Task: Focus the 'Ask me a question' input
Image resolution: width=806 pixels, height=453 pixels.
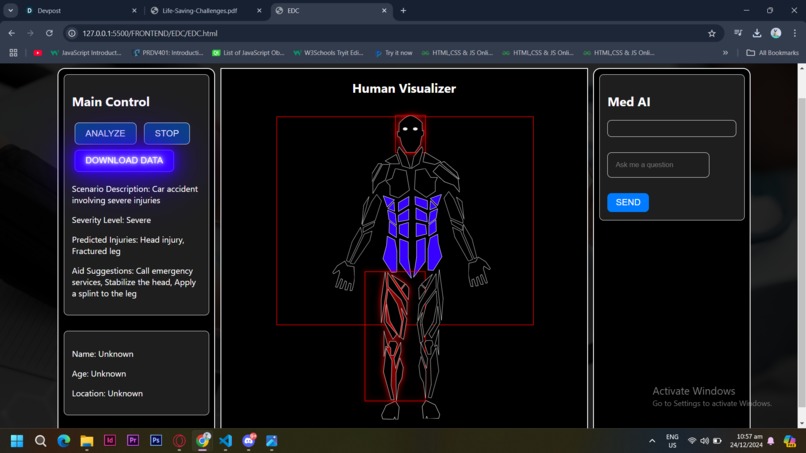Action: coord(658,165)
